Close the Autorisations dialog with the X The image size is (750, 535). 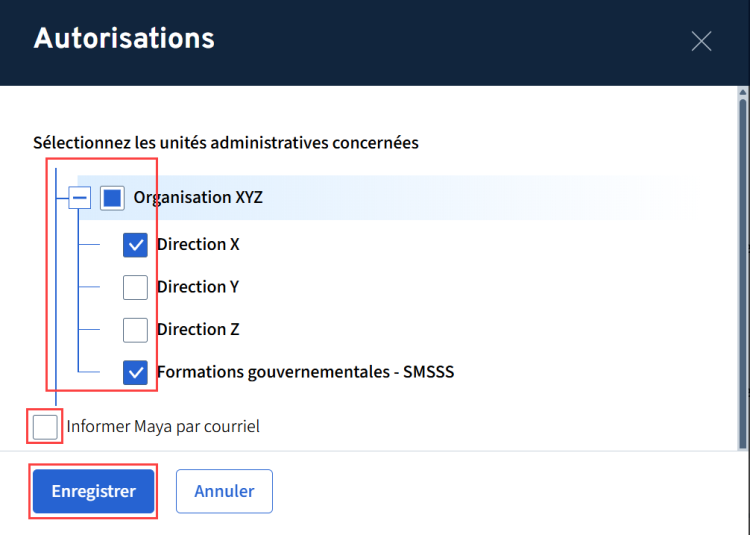point(701,41)
